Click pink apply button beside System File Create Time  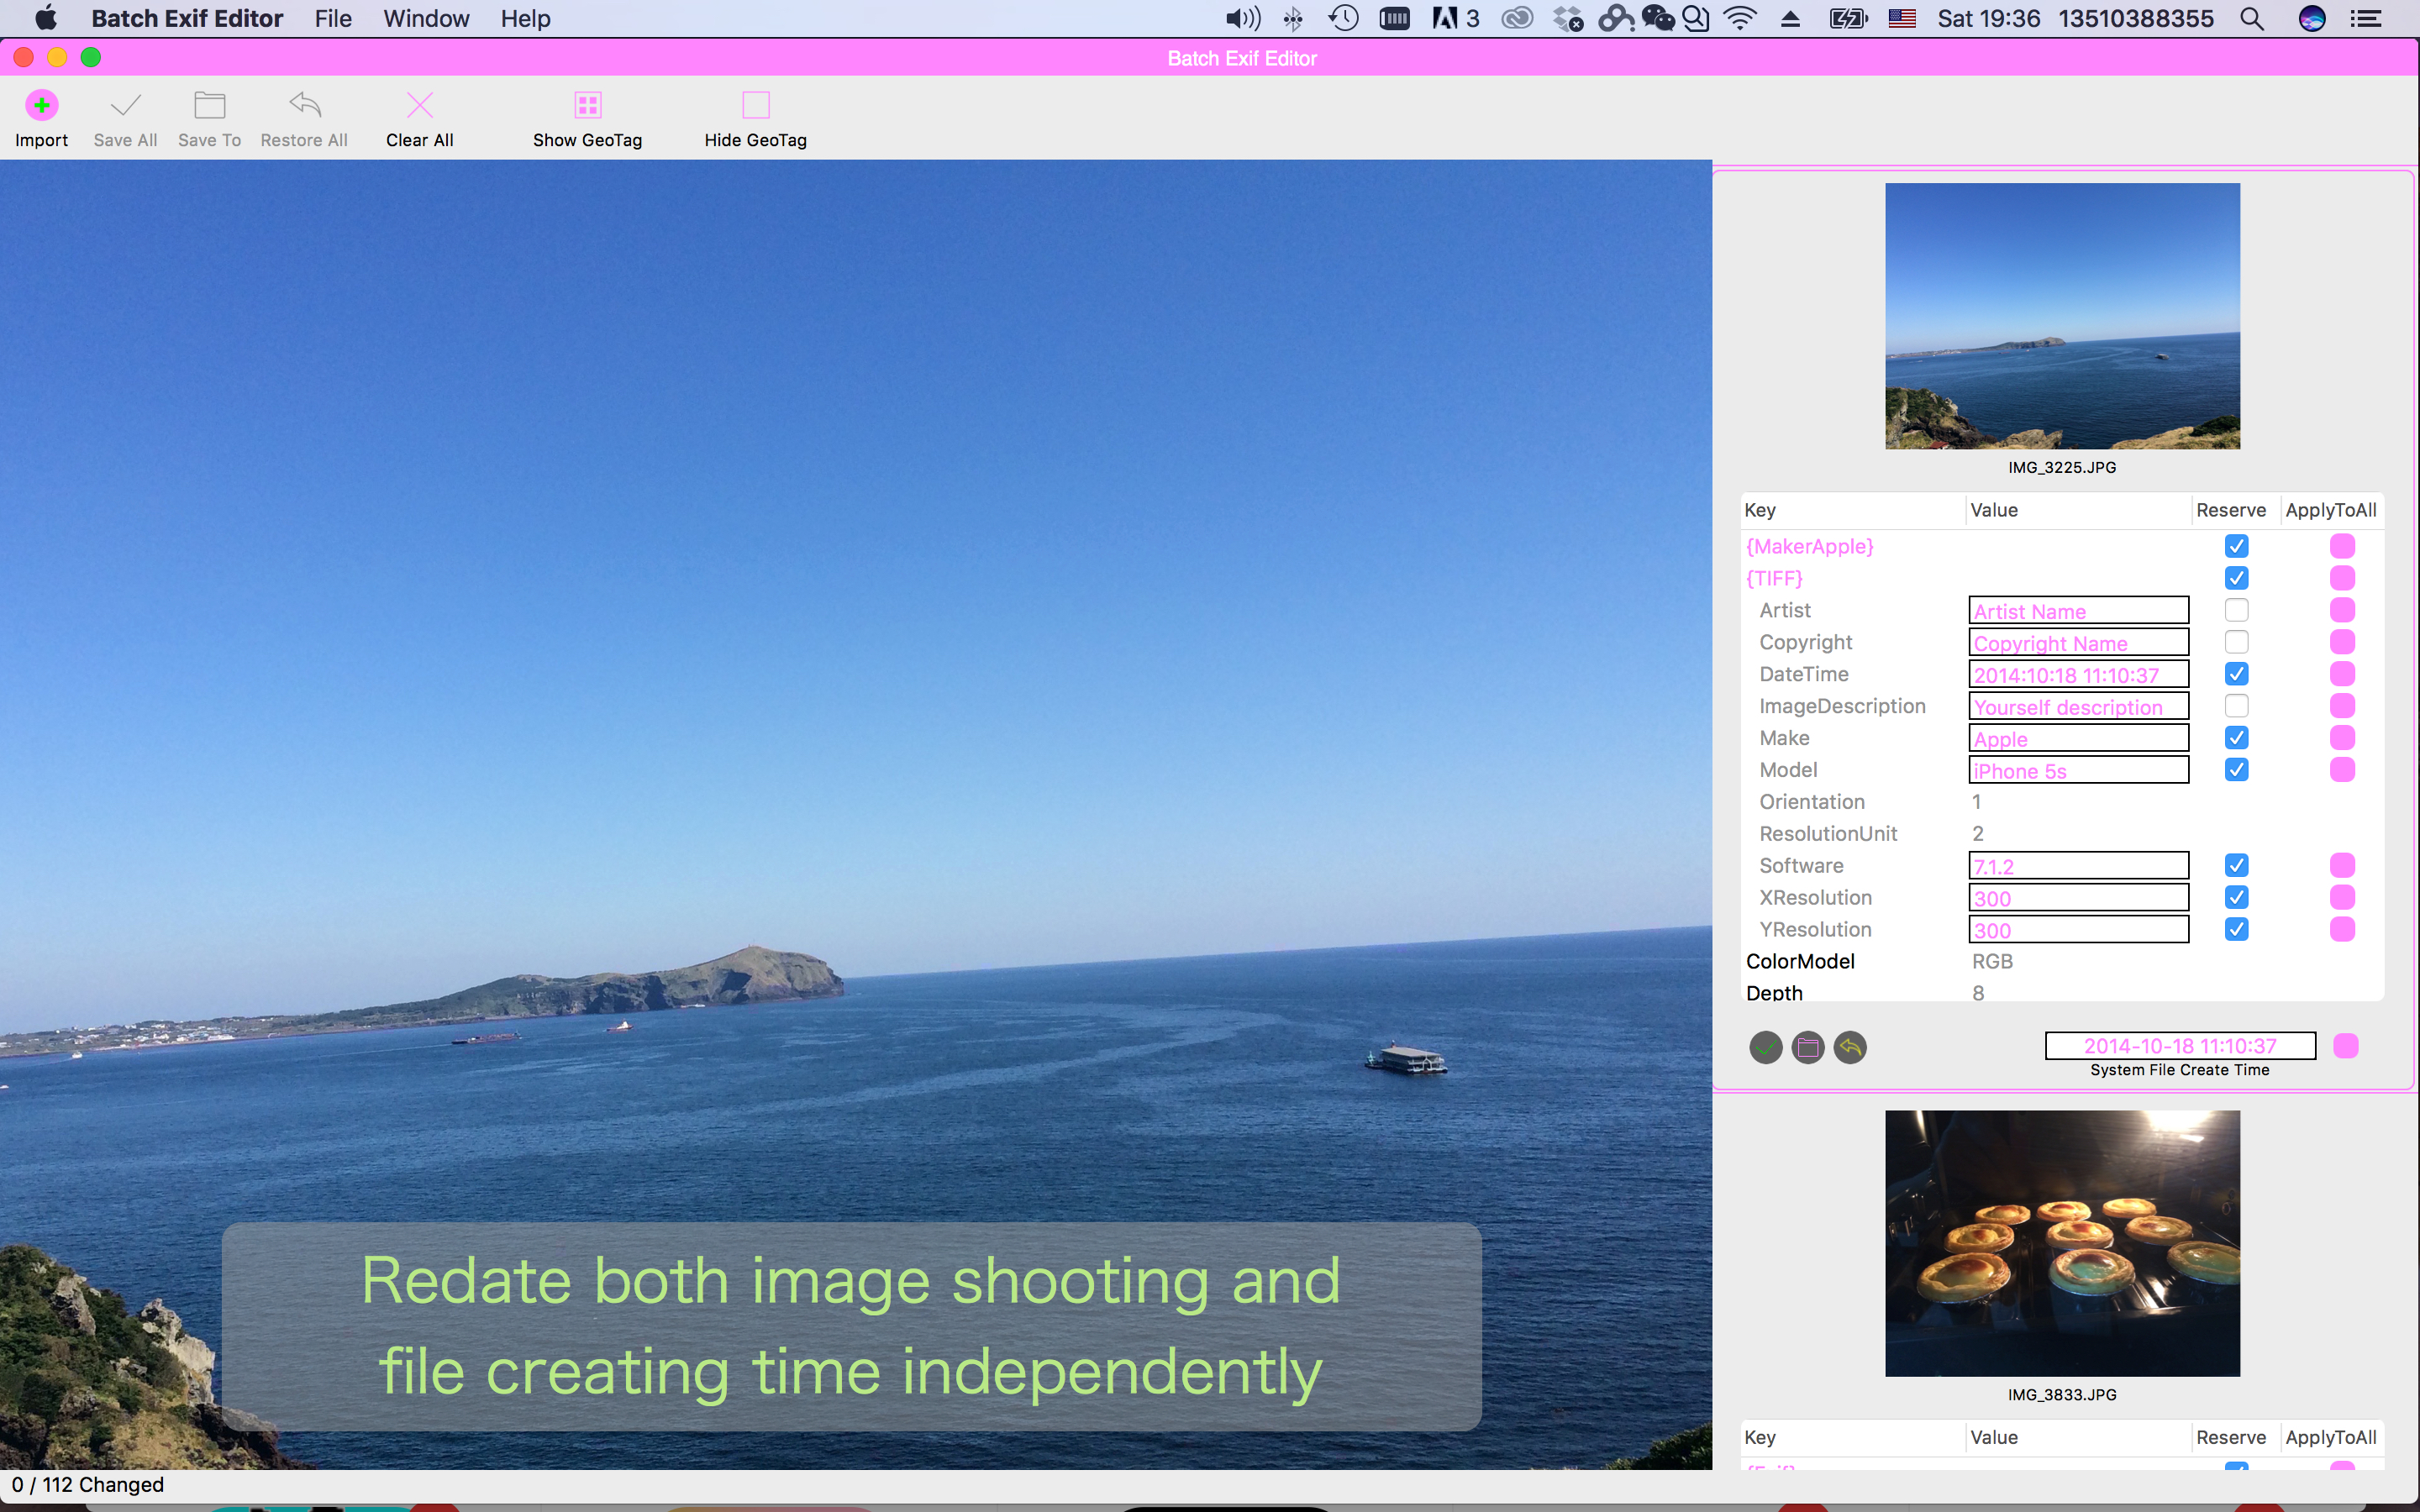click(2345, 1046)
